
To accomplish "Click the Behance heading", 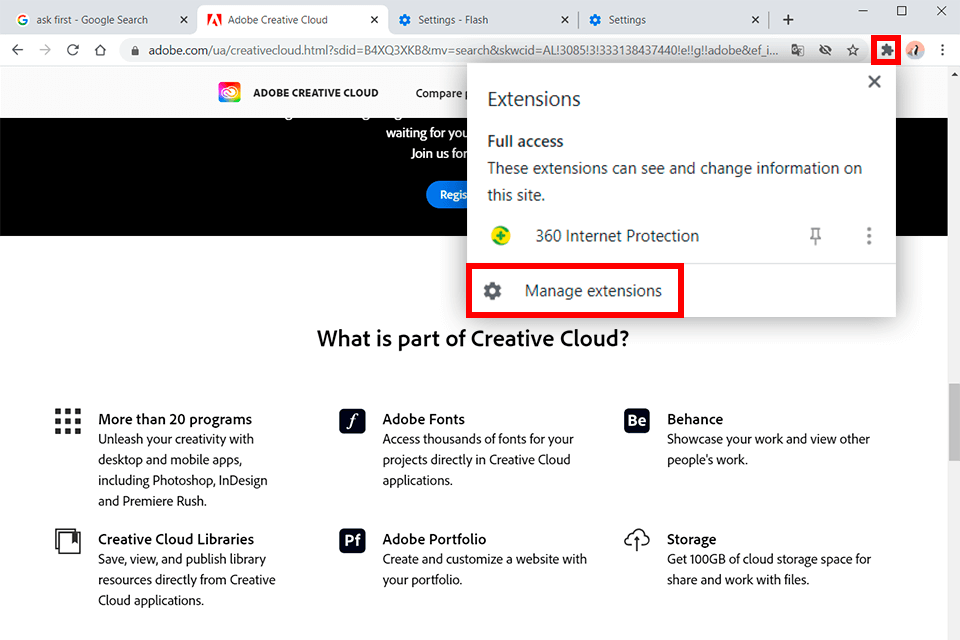I will tap(695, 420).
